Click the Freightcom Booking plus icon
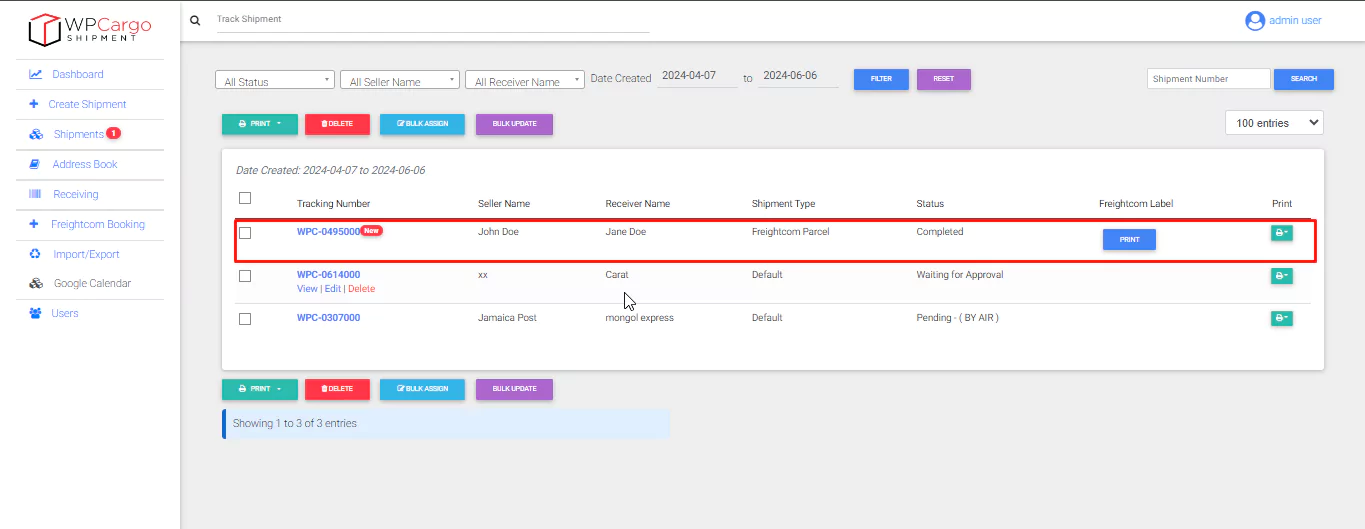1365x529 pixels. coord(34,224)
